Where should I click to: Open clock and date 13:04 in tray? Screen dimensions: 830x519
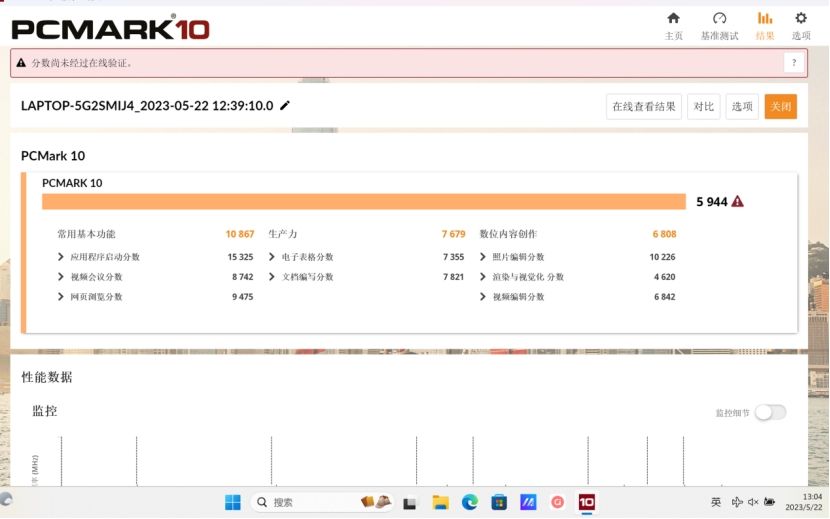click(804, 502)
